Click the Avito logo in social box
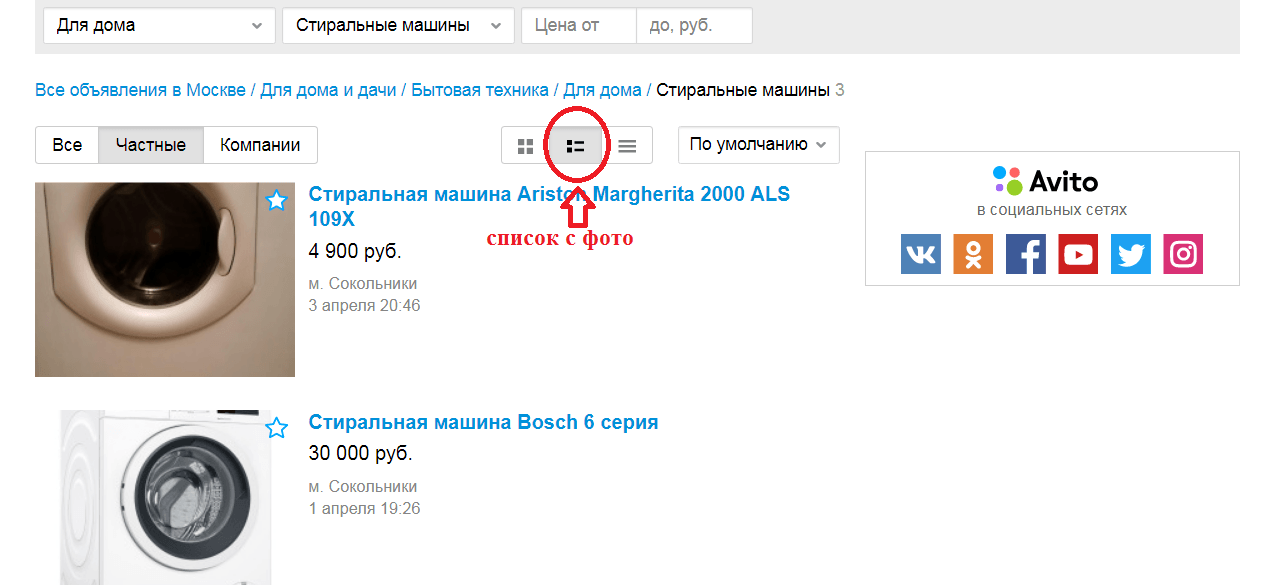Screen dimensions: 1268x585 pos(1046,181)
